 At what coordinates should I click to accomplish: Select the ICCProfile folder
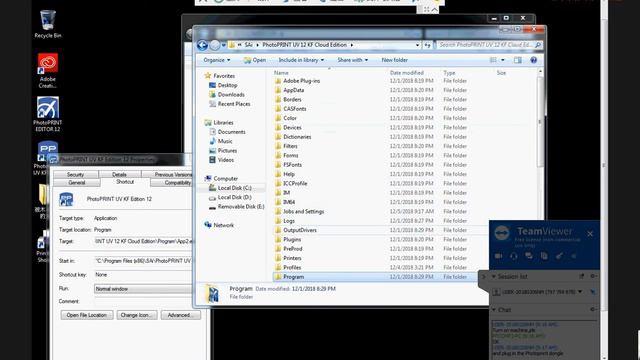pos(295,184)
